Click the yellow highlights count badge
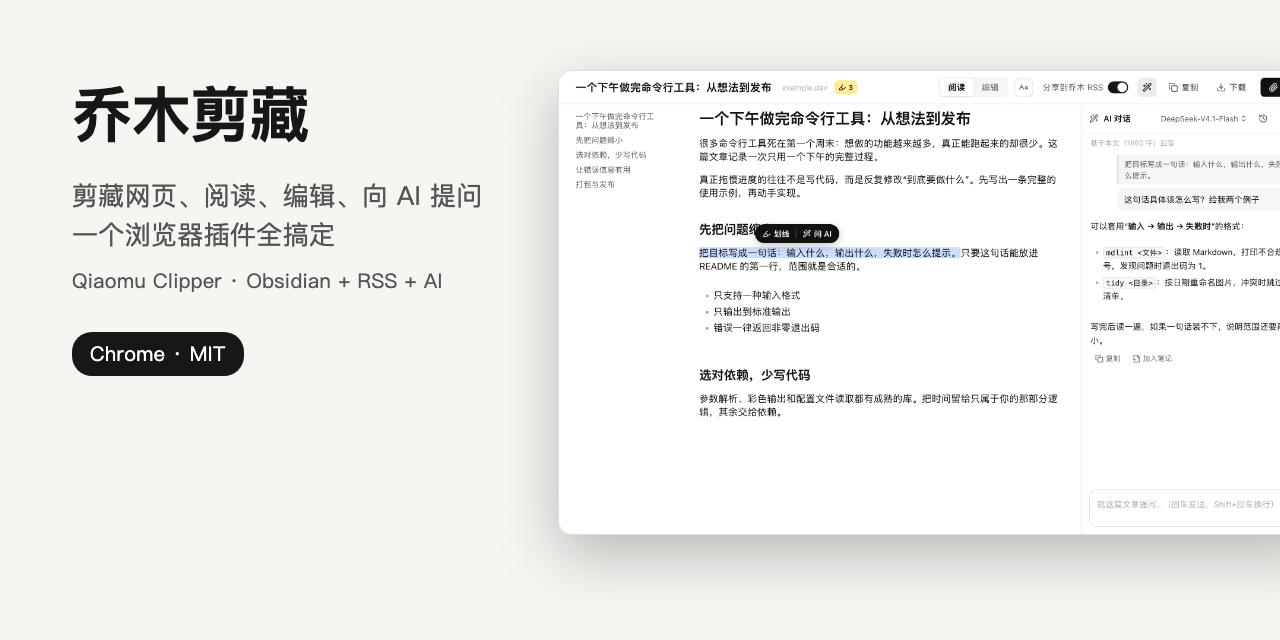This screenshot has width=1280, height=640. point(846,87)
